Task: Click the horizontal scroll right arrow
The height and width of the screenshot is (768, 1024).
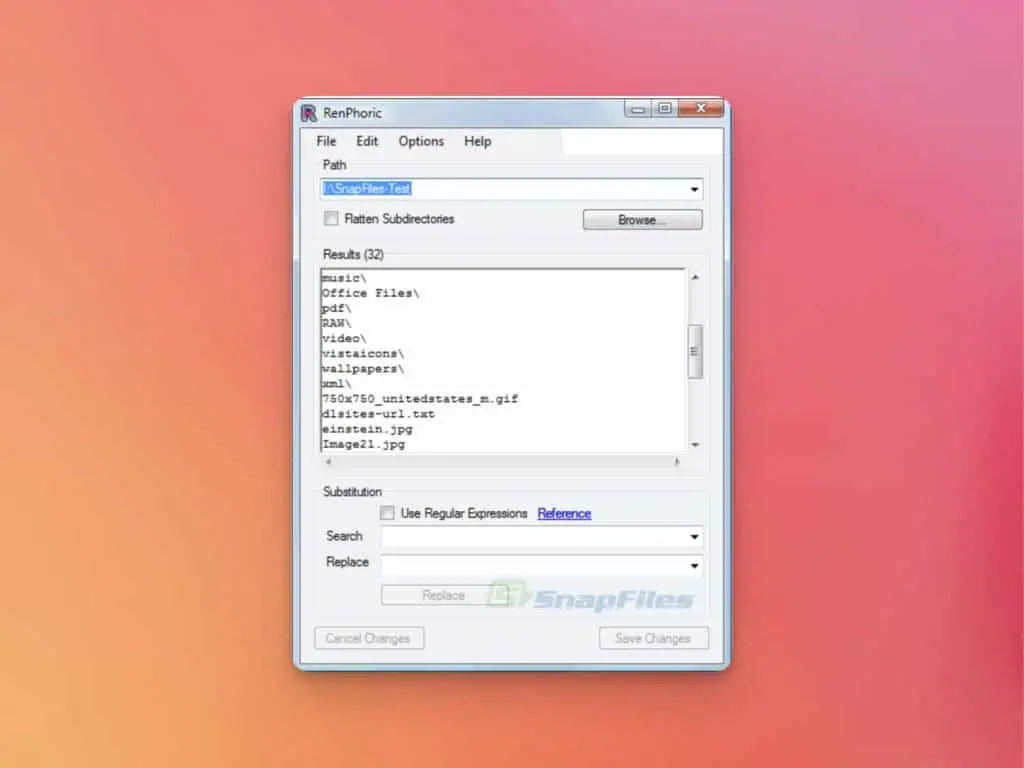Action: pyautogui.click(x=677, y=461)
